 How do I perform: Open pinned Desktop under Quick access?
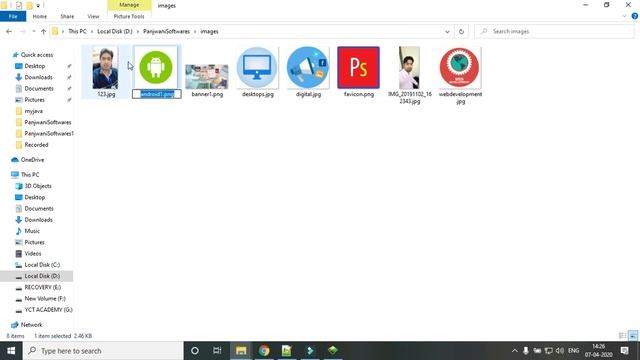coord(35,66)
